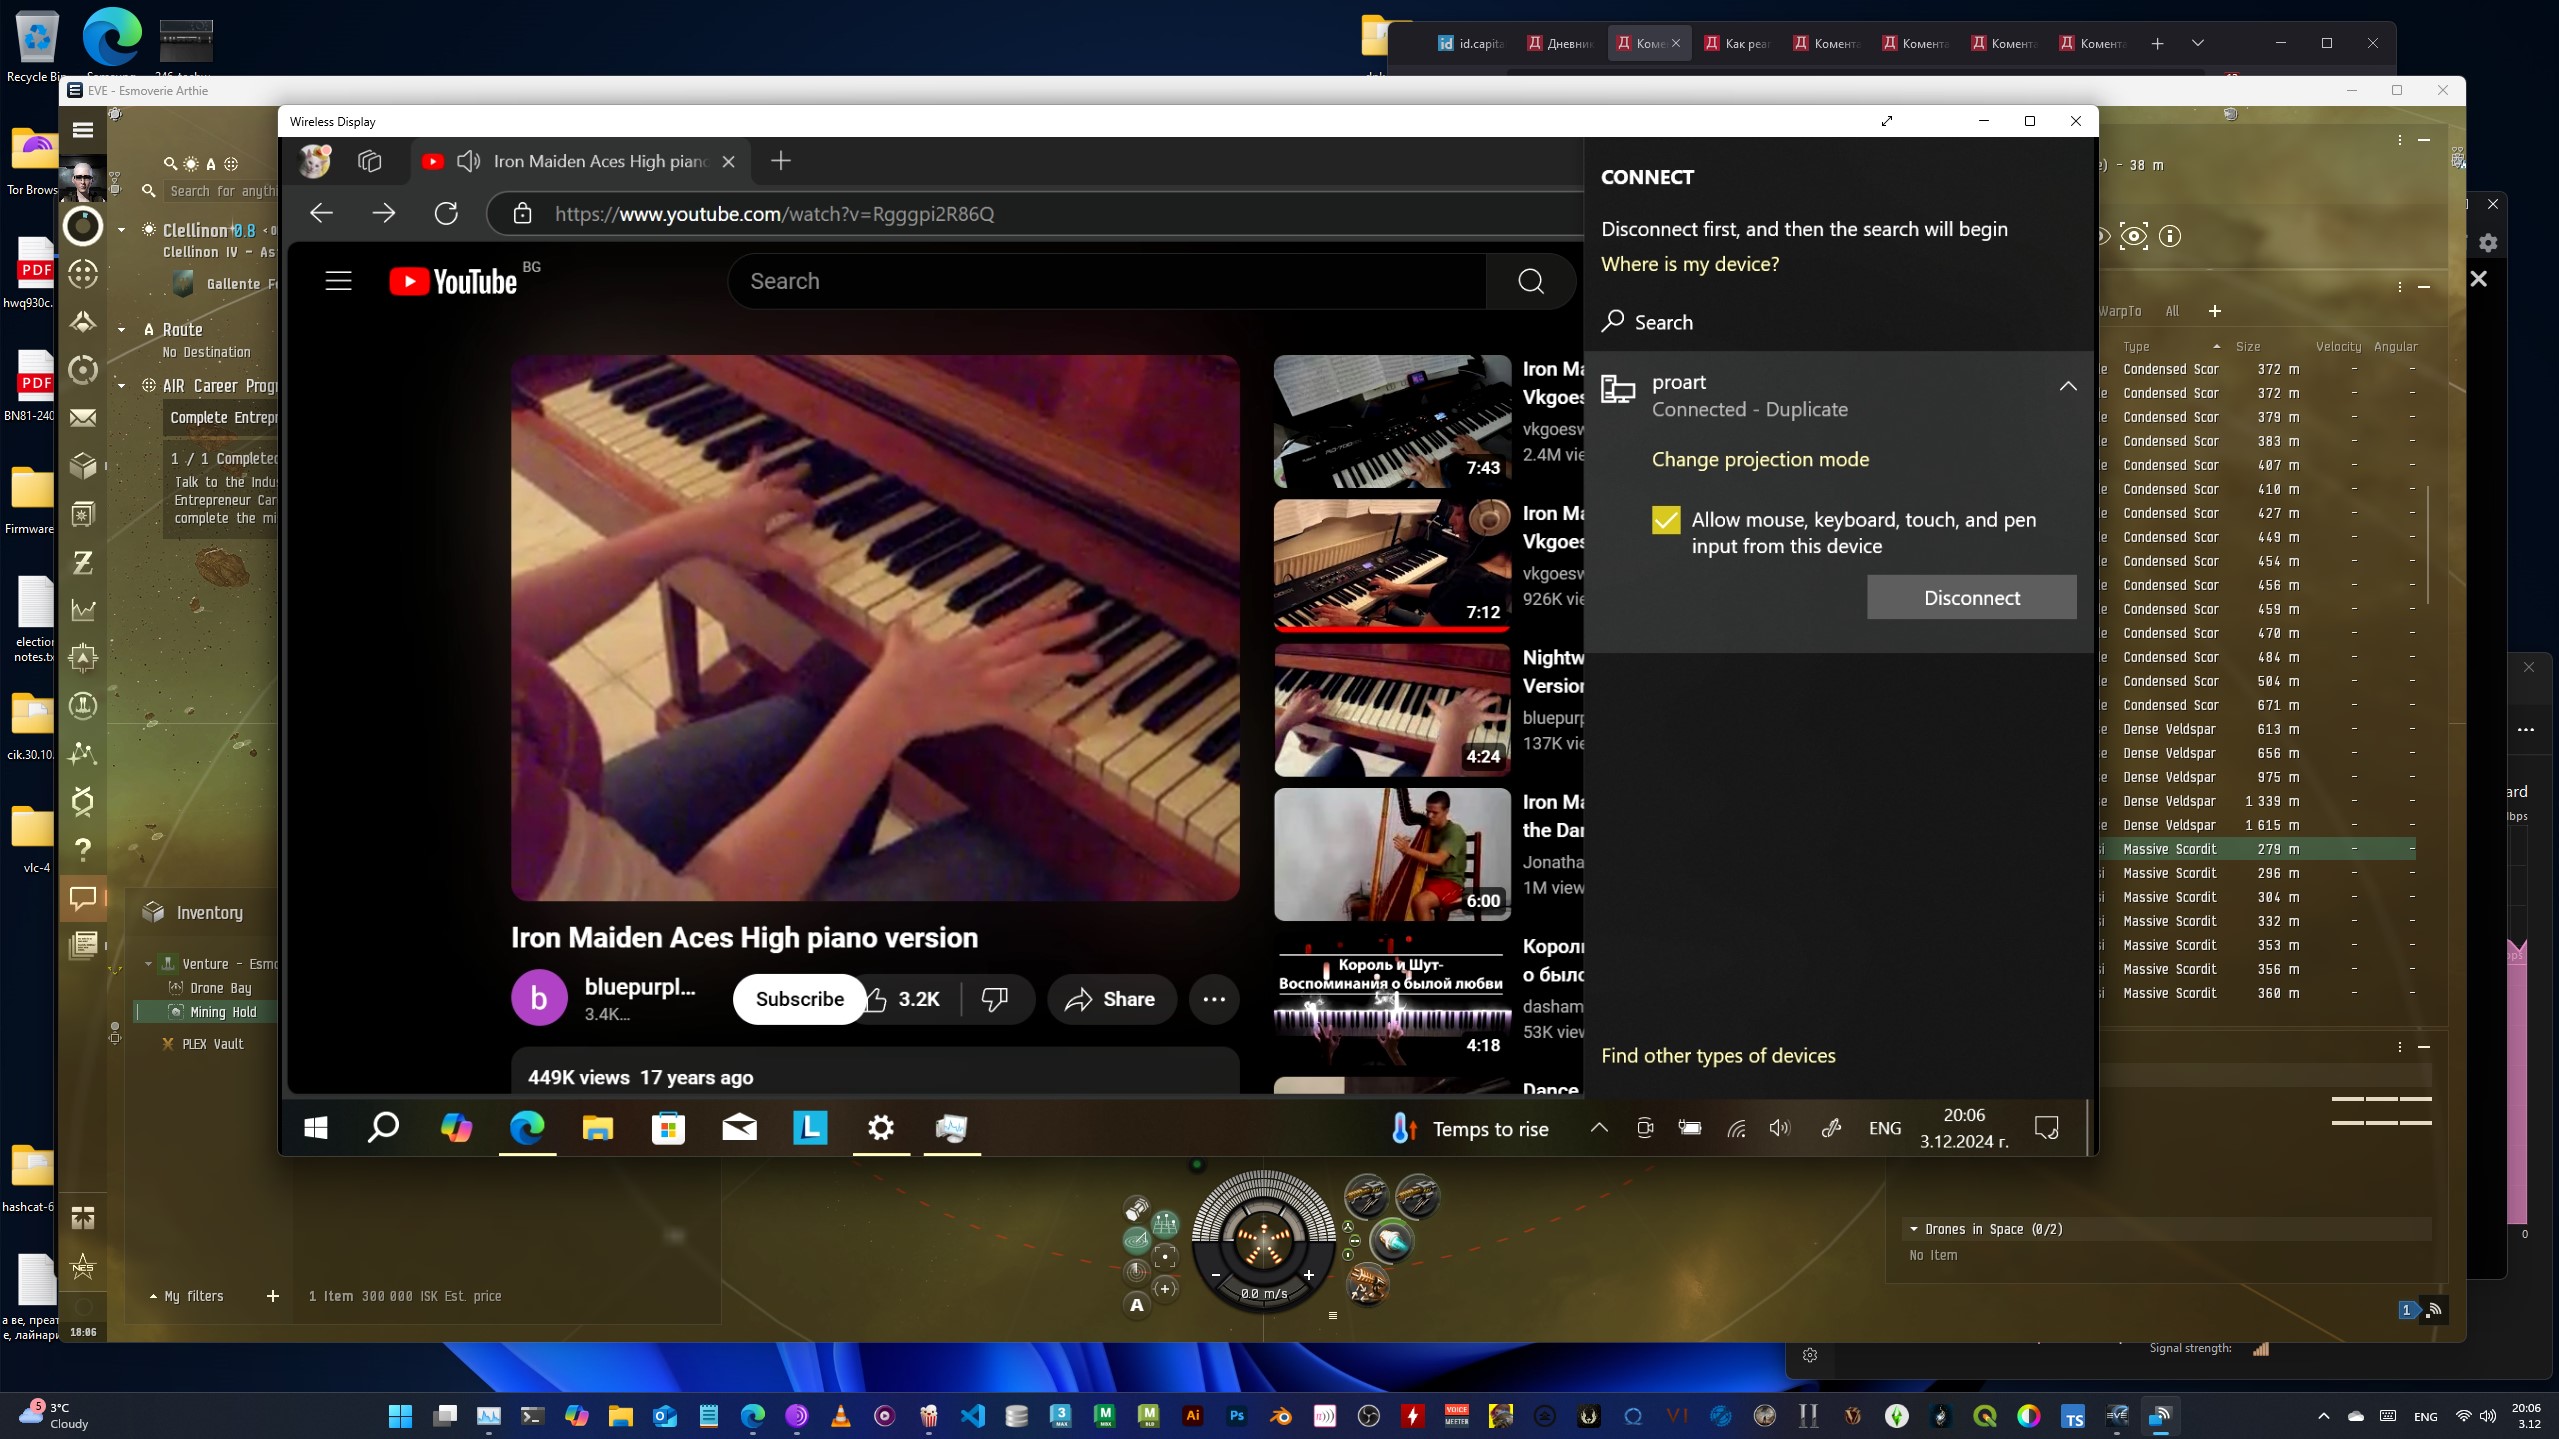Click the show info icon for selected item
The image size is (2559, 1439).
pos(2170,236)
